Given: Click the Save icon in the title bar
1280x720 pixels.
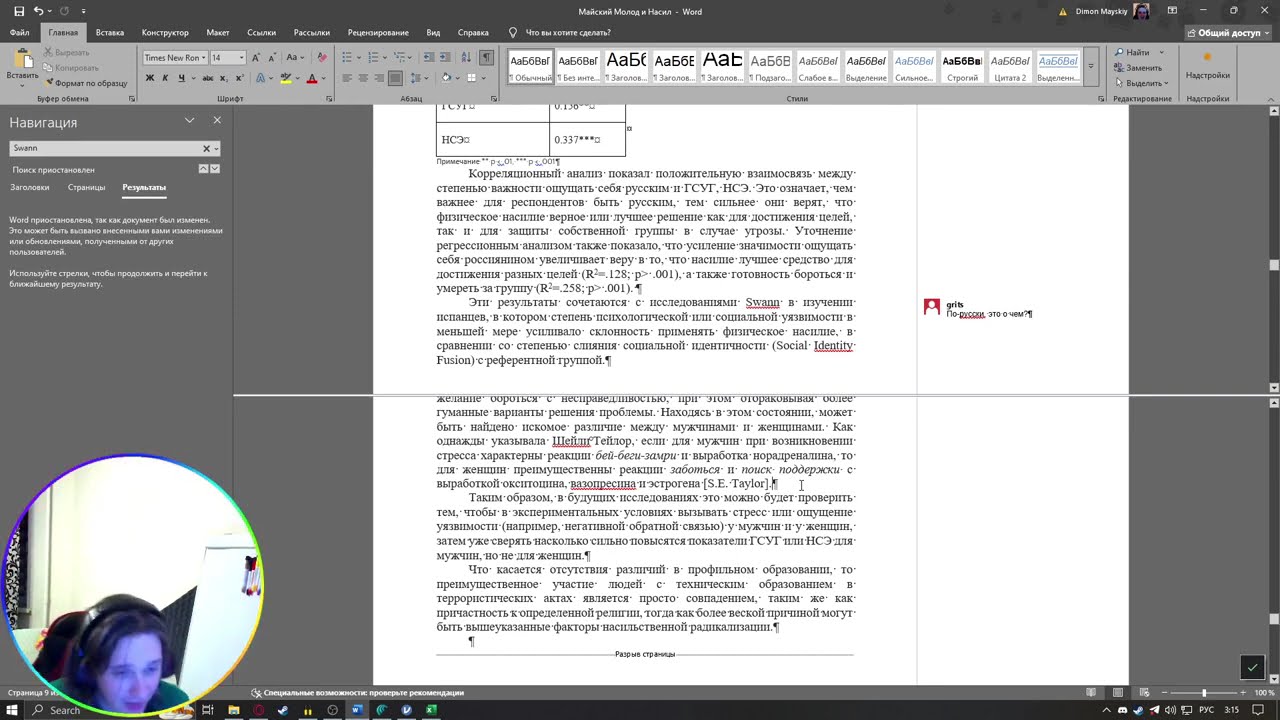Looking at the screenshot, I should (x=19, y=11).
